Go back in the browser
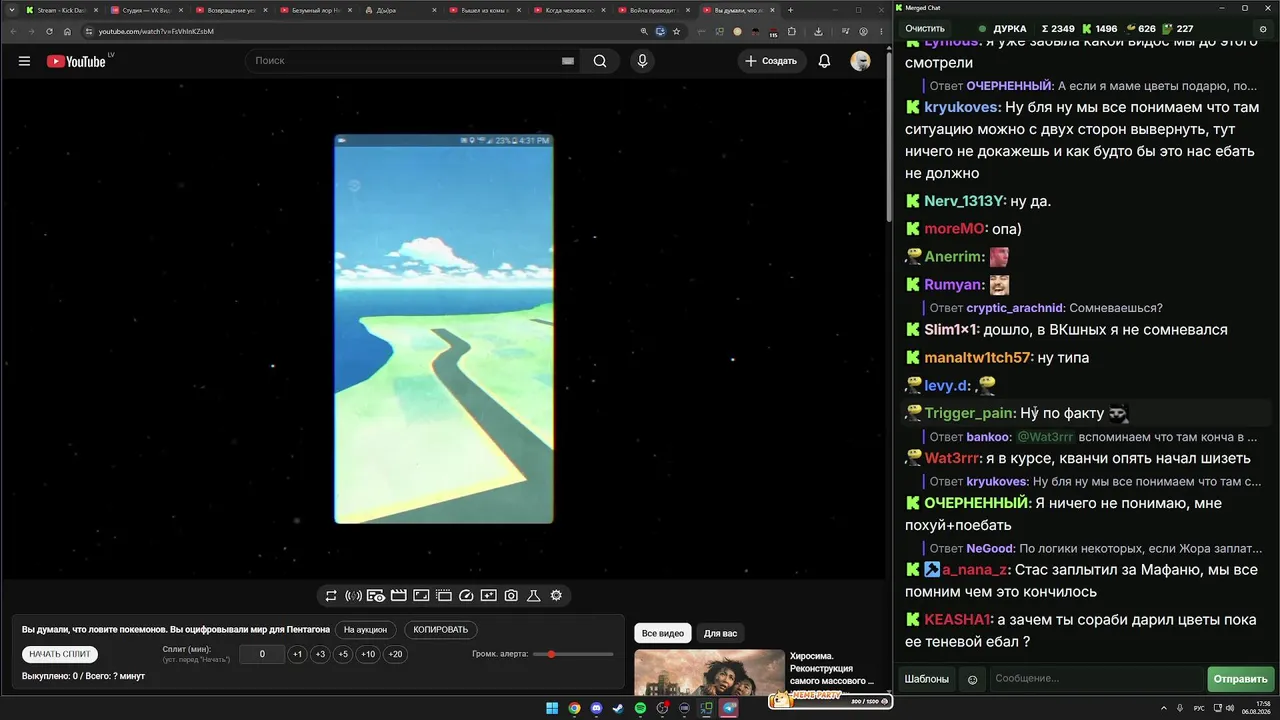 pos(13,31)
